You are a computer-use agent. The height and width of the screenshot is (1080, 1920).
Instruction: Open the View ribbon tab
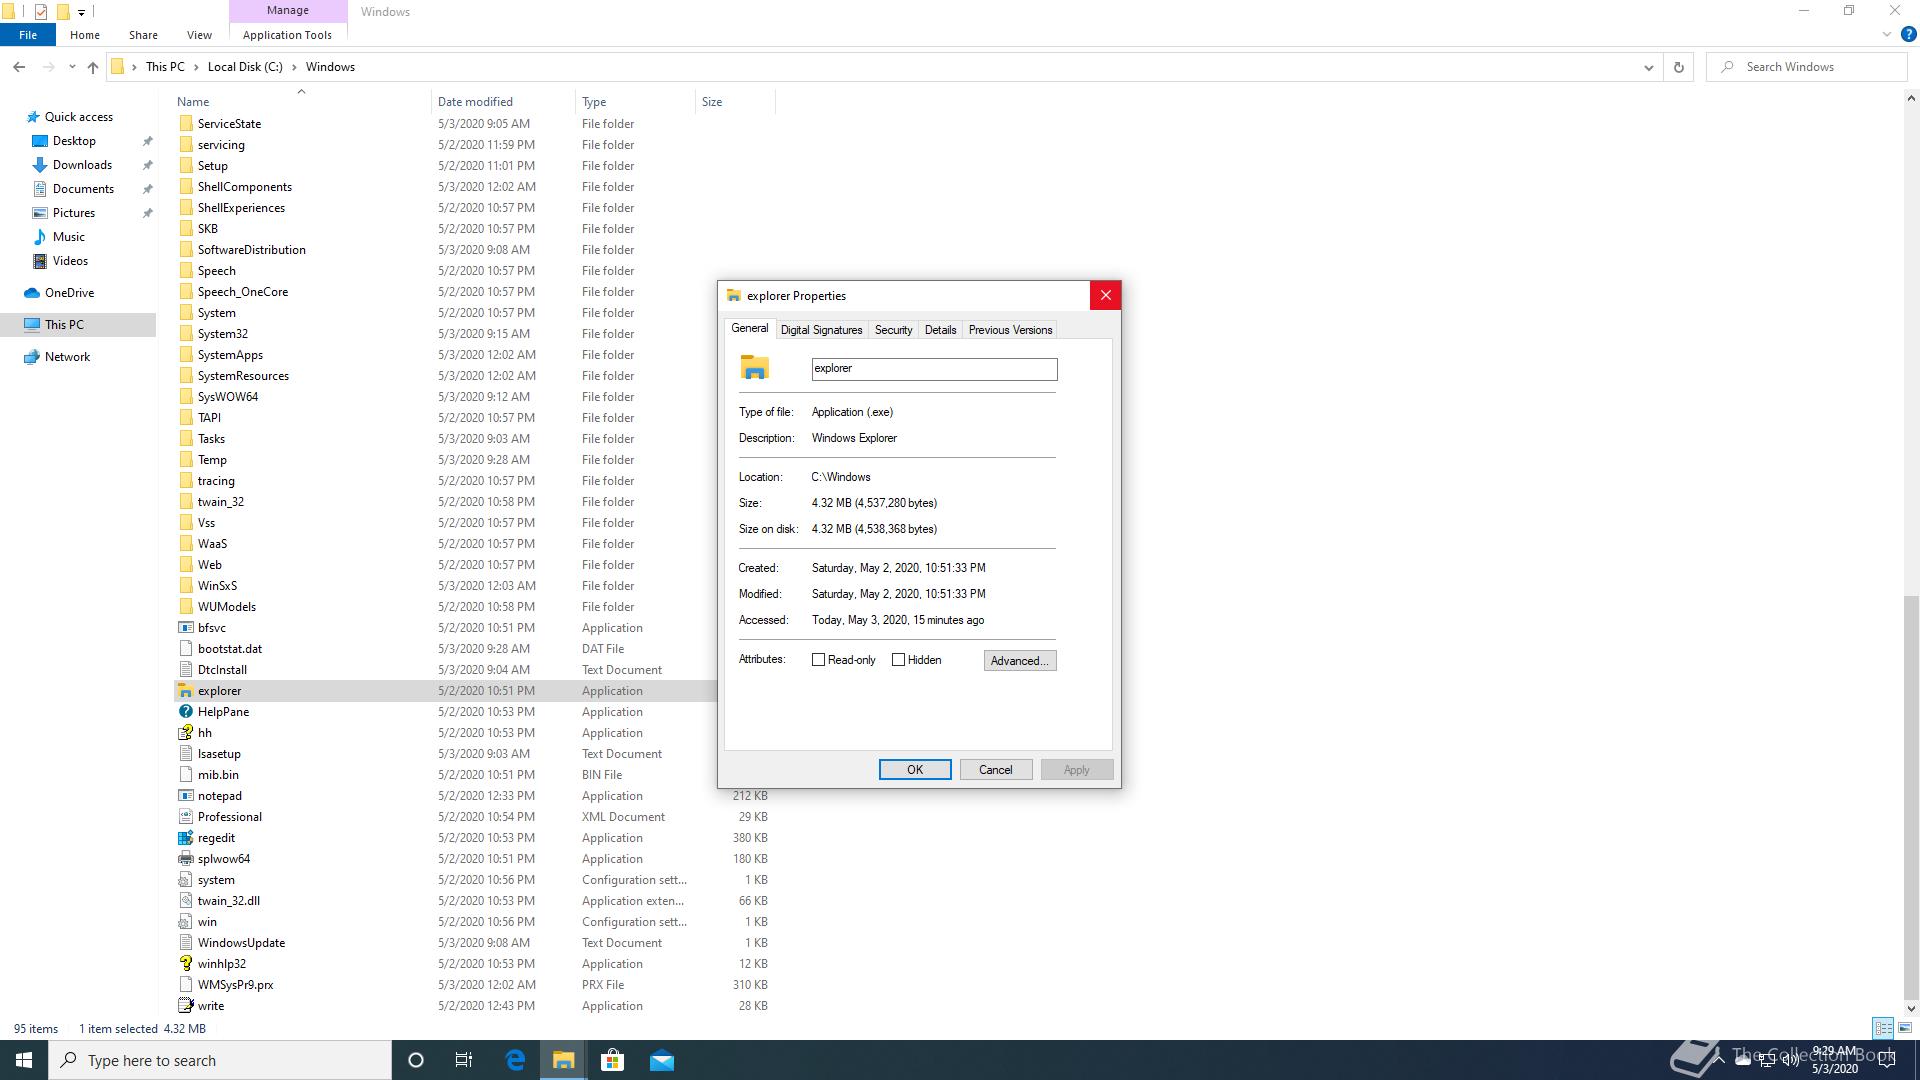click(199, 35)
